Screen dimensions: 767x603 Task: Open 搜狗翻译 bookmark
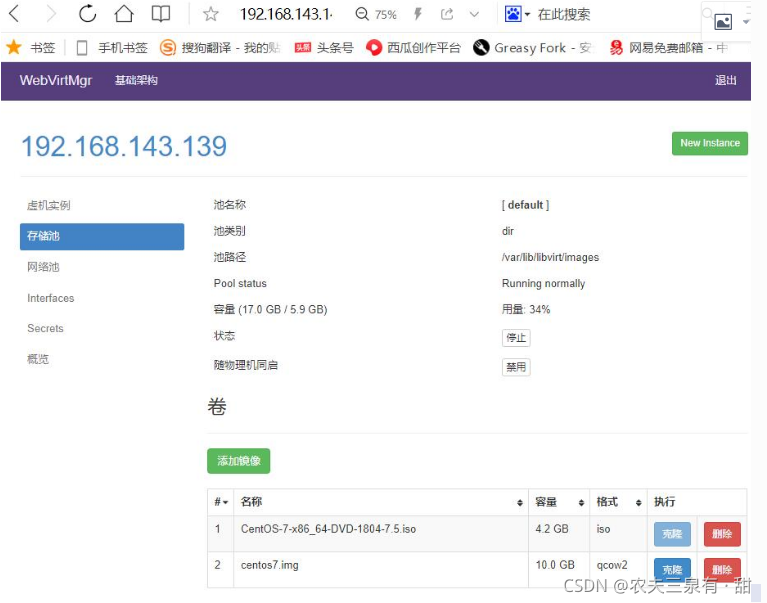tap(220, 48)
